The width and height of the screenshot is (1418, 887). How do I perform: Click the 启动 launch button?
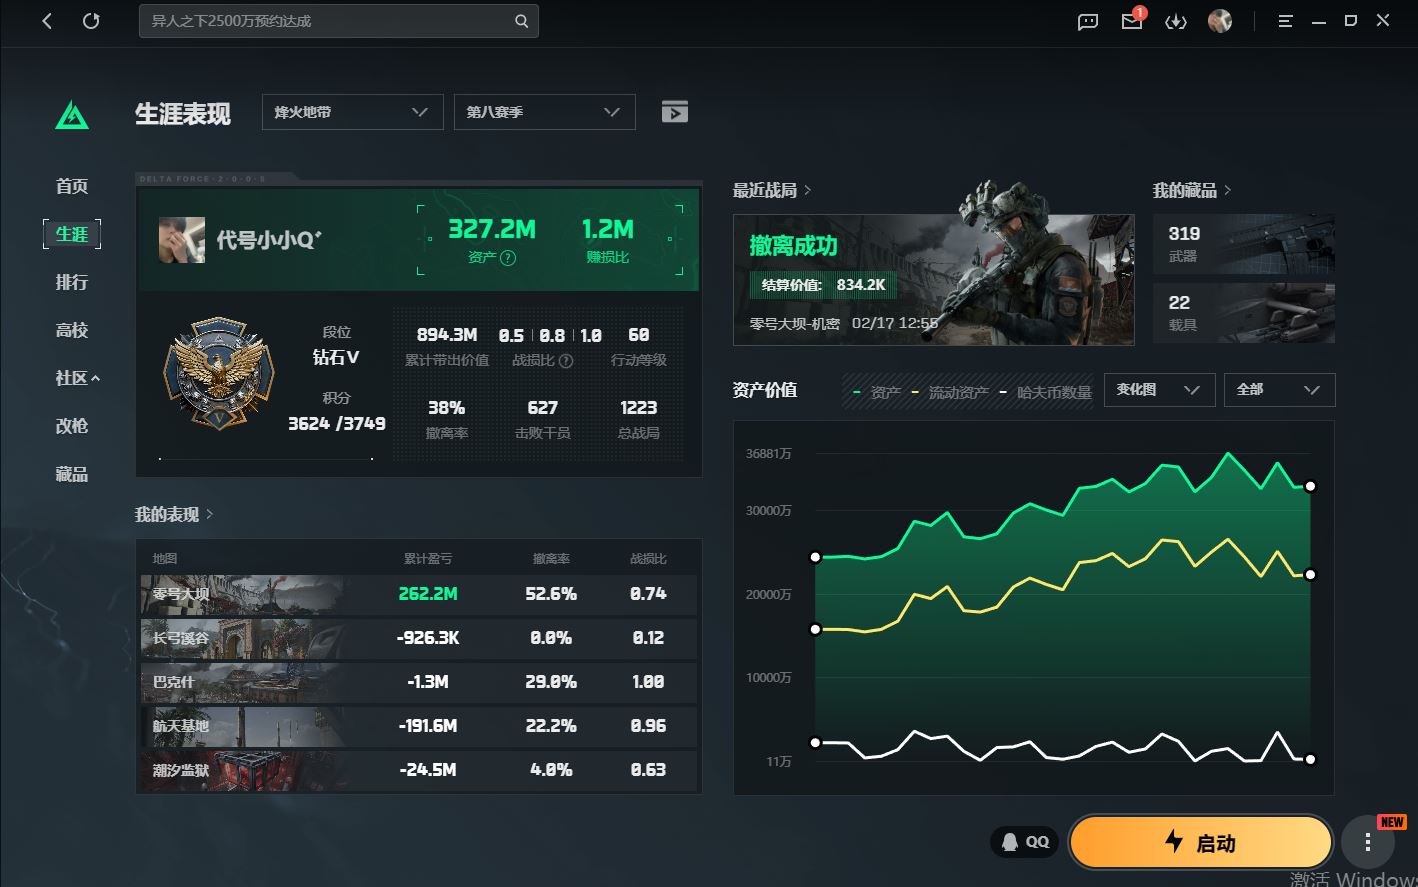(1200, 843)
